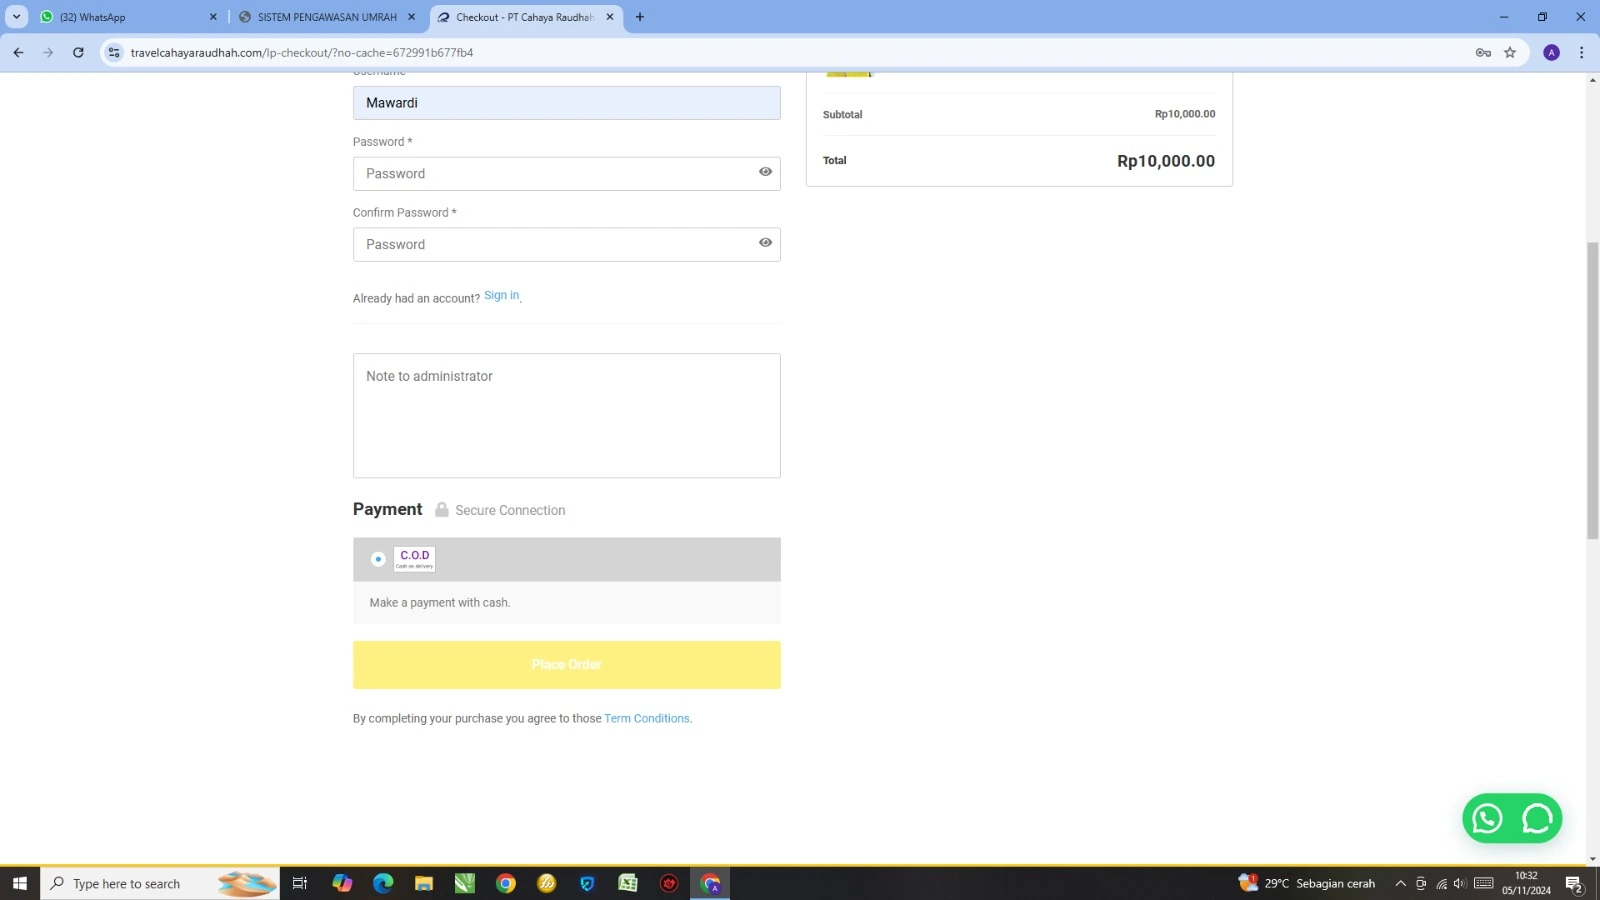Click the C.O.D cash on delivery logo
The width and height of the screenshot is (1600, 900).
(x=414, y=559)
